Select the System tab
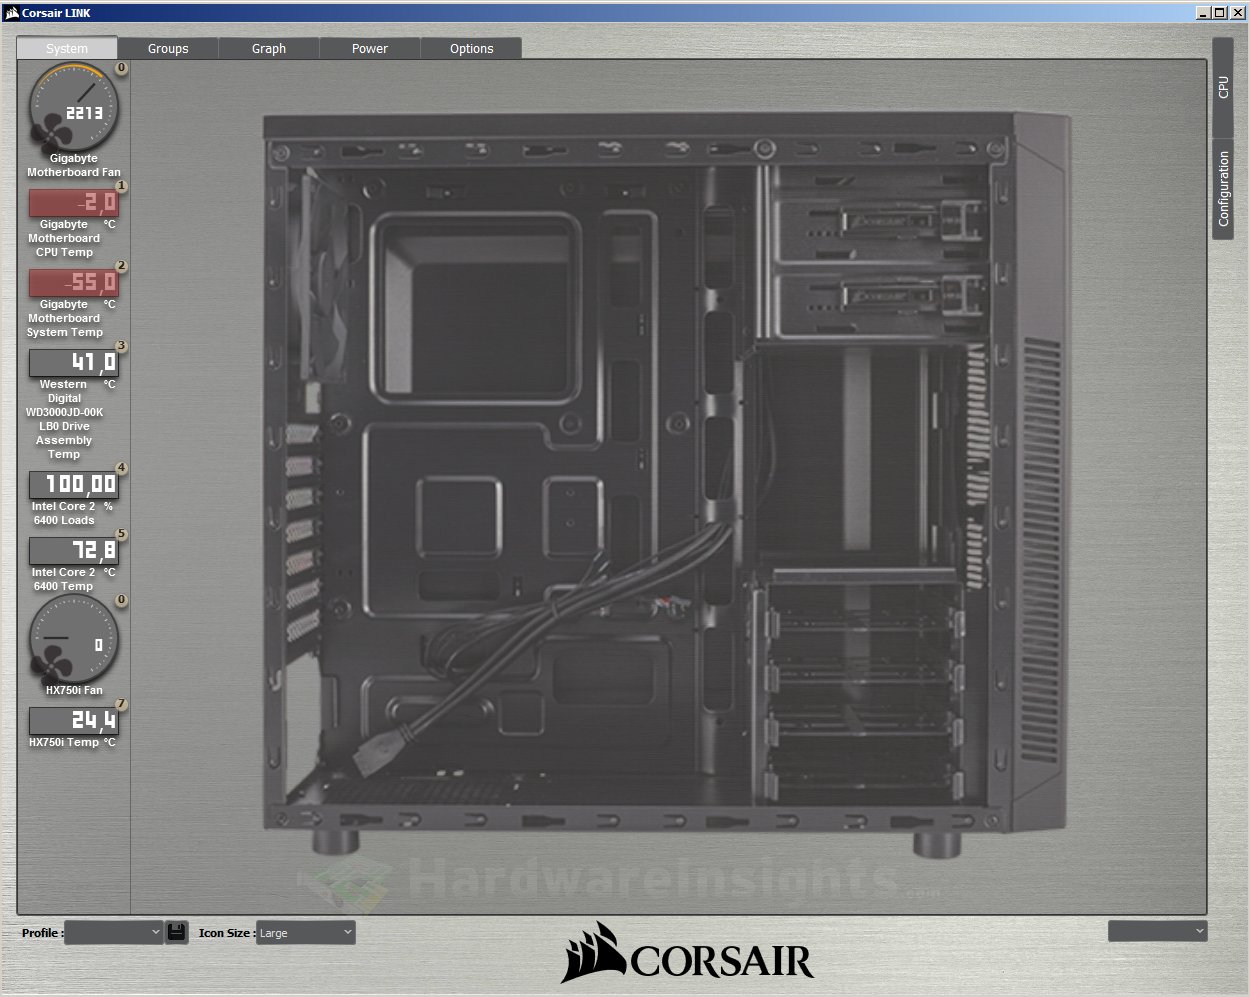The height and width of the screenshot is (997, 1250). pos(67,48)
